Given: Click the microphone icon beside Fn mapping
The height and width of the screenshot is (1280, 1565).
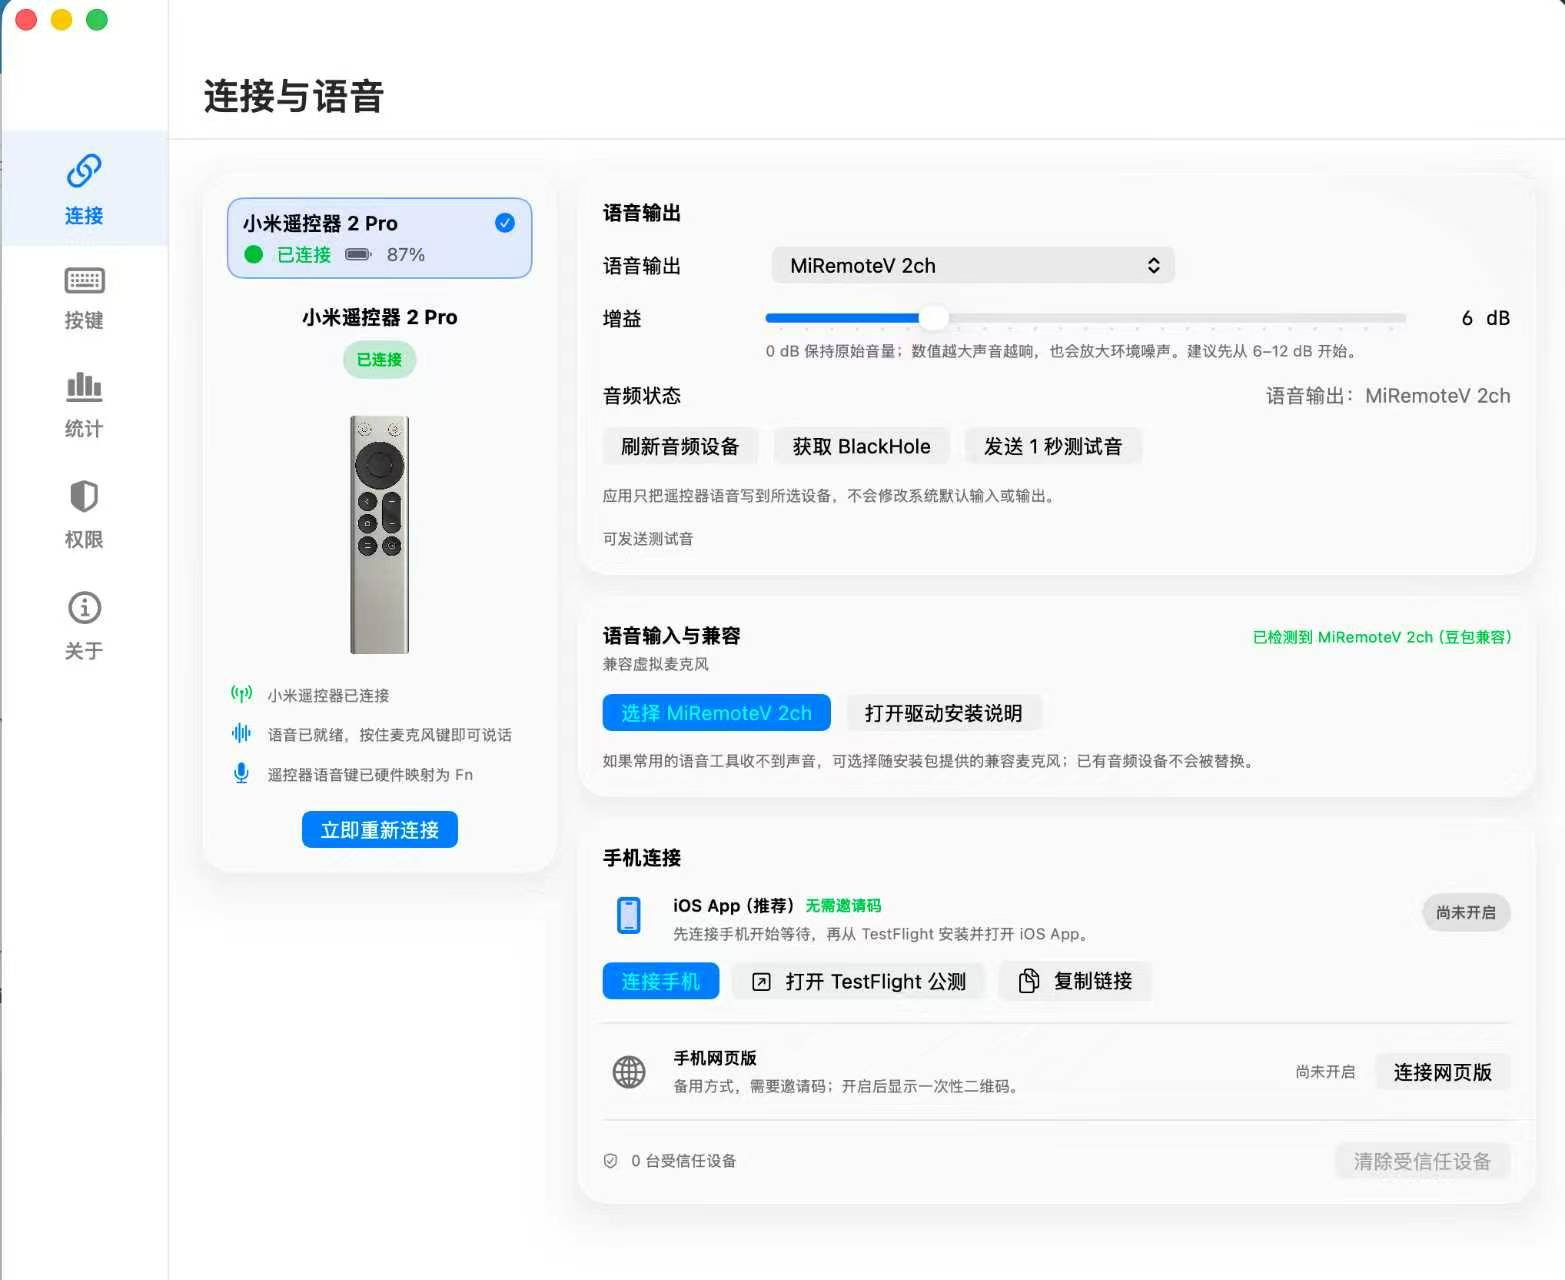Looking at the screenshot, I should point(241,774).
